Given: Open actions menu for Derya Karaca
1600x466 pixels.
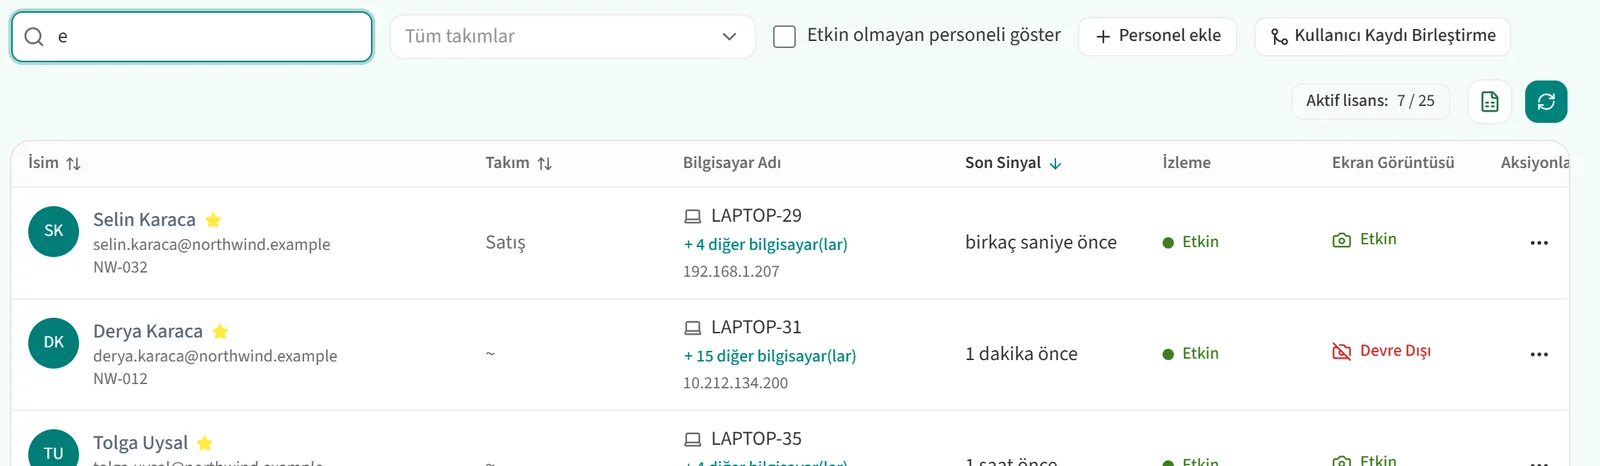Looking at the screenshot, I should click(x=1539, y=355).
